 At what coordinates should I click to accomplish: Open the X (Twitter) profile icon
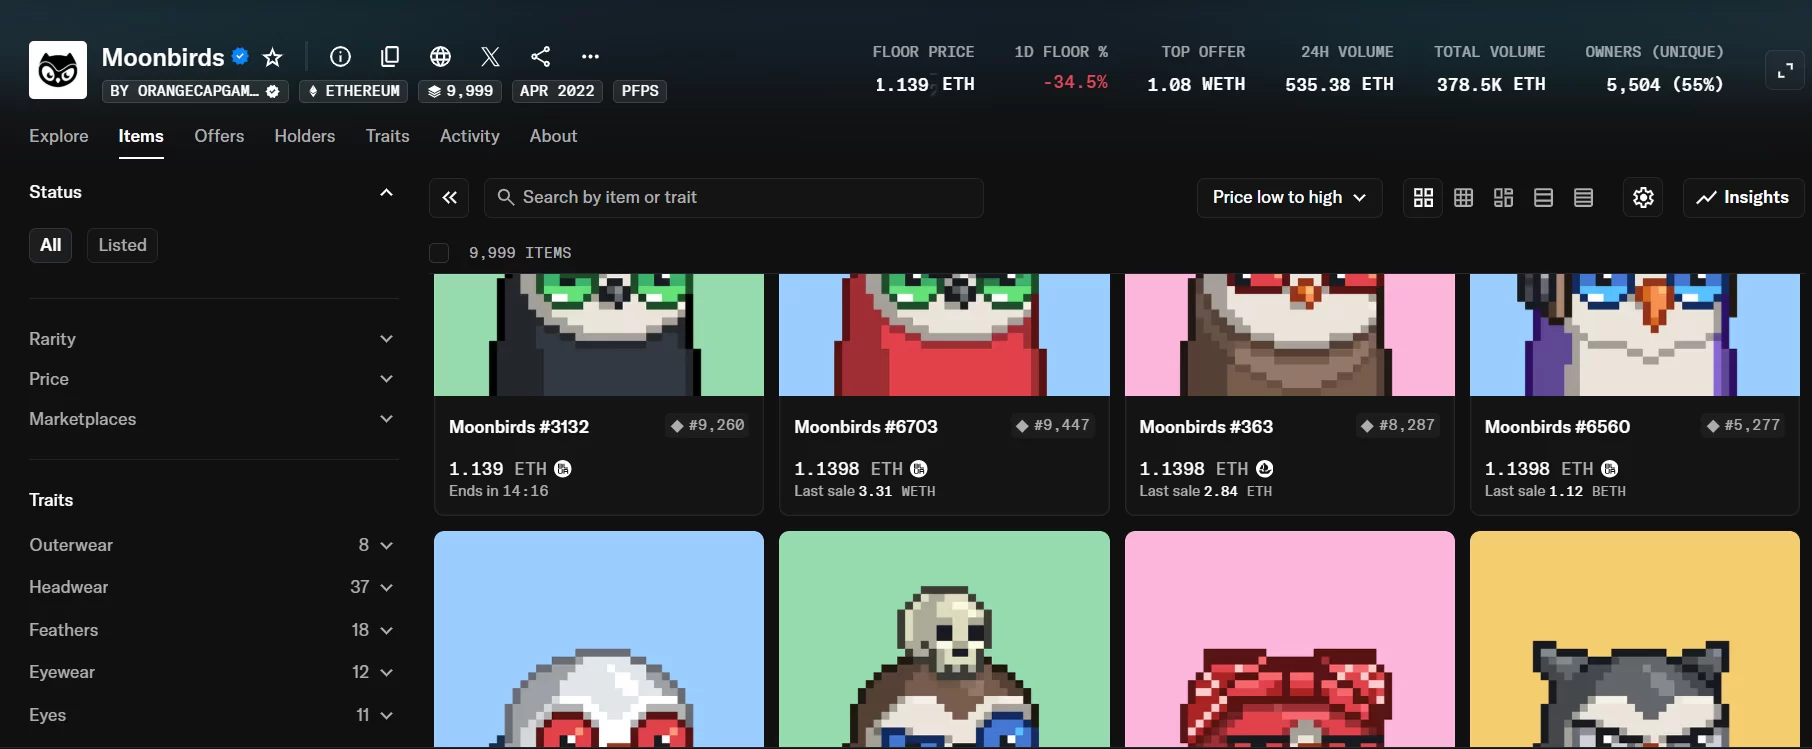490,56
